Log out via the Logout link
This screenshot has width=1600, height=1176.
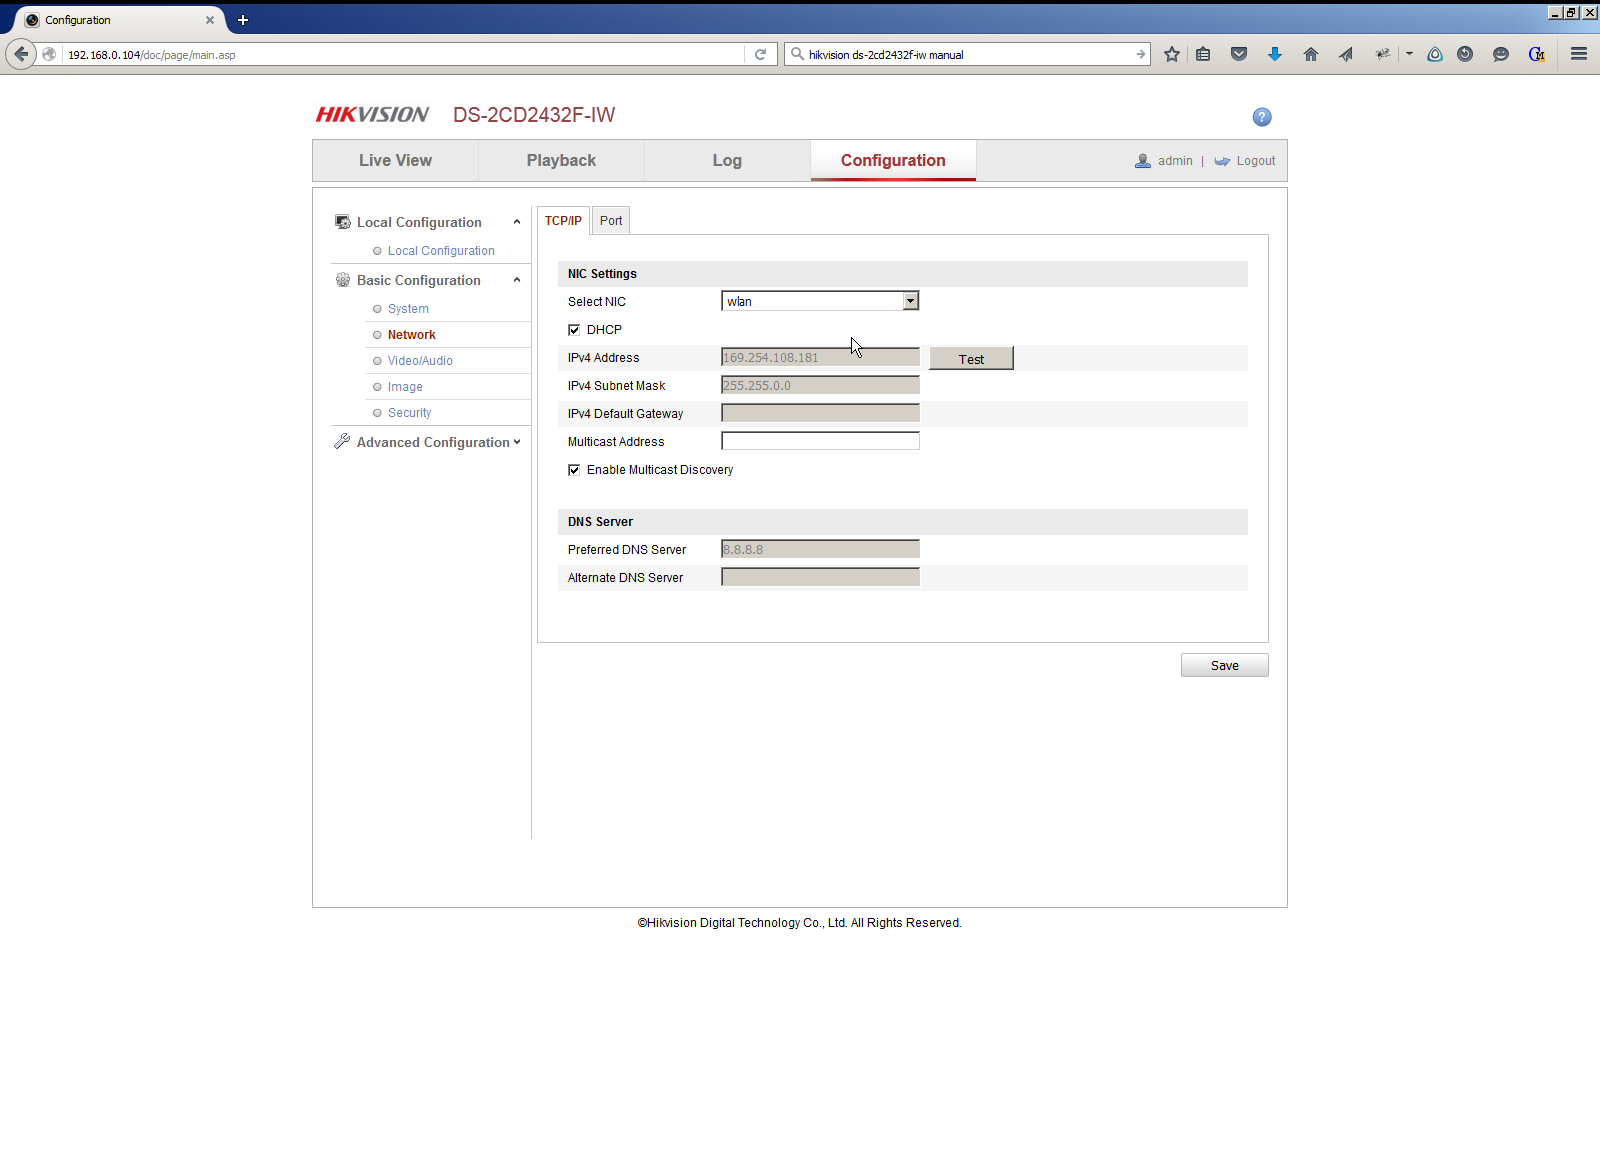tap(1256, 161)
